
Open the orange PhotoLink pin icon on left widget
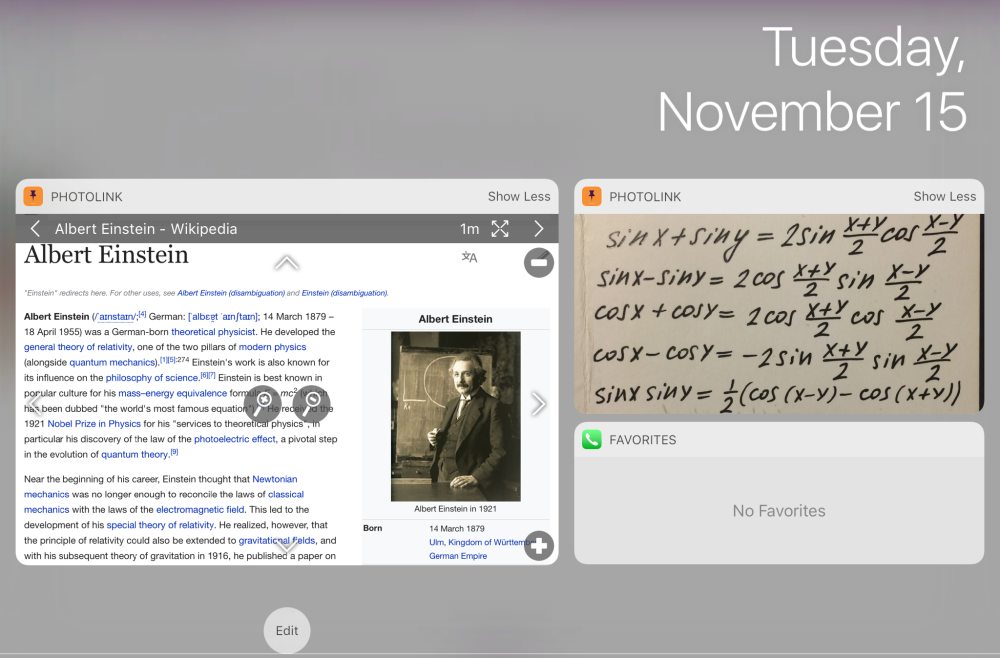[x=33, y=196]
